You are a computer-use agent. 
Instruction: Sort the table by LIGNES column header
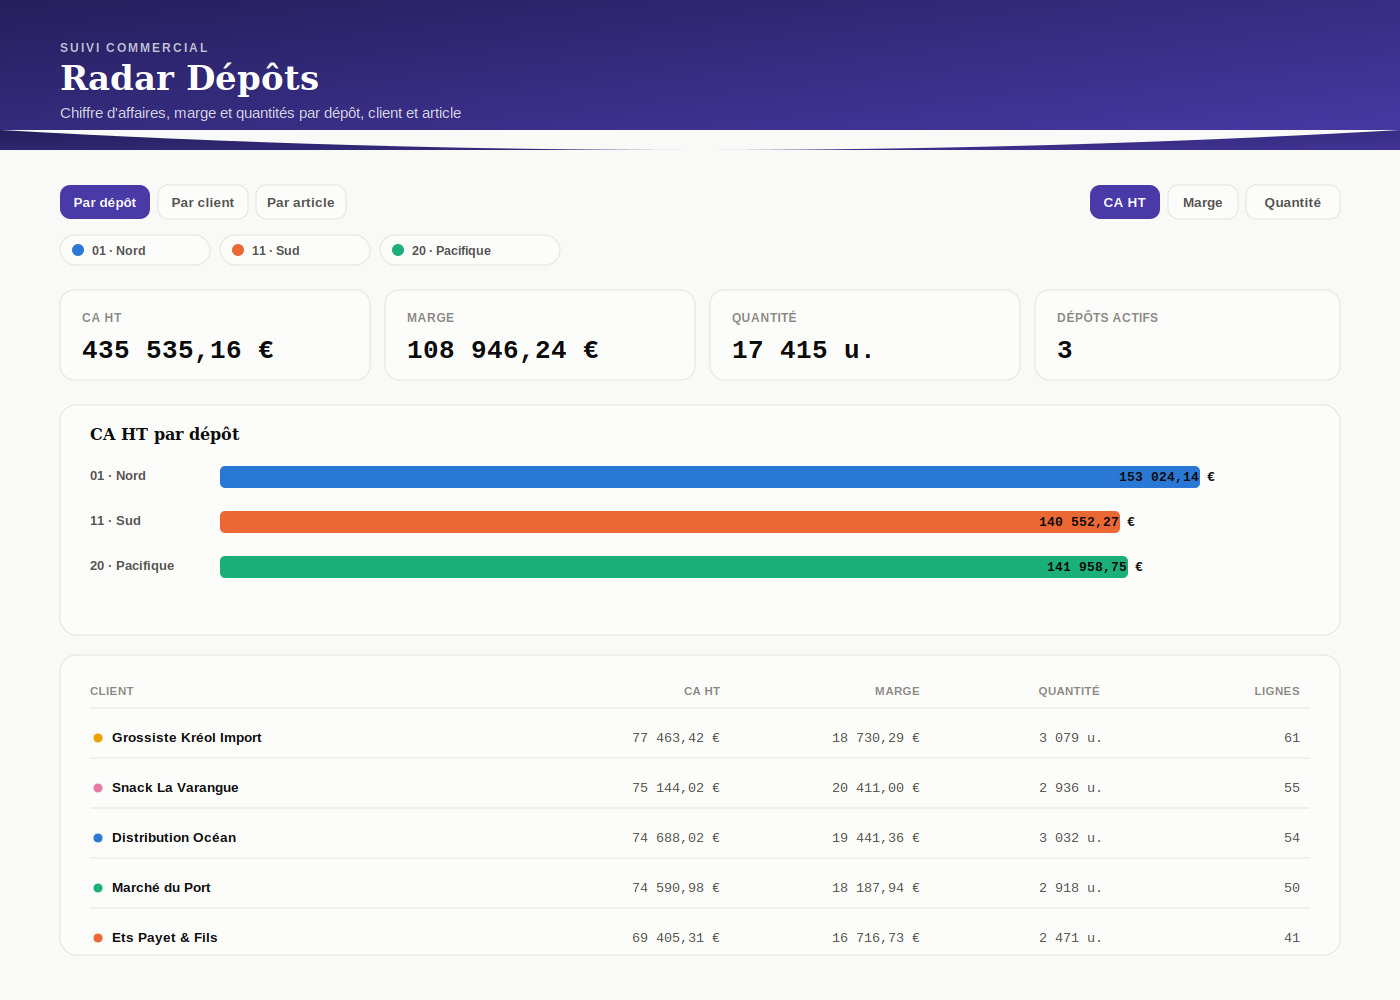(x=1277, y=691)
